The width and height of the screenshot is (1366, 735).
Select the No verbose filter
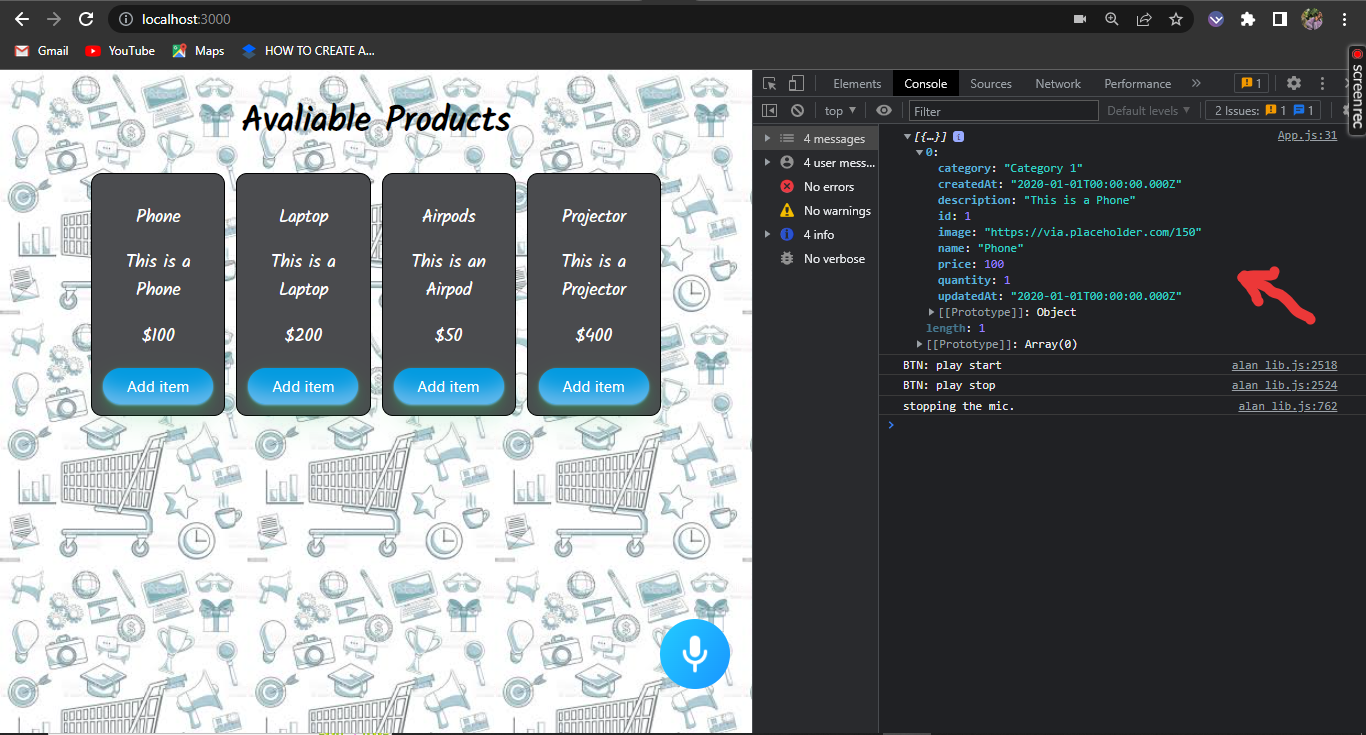[x=816, y=258]
